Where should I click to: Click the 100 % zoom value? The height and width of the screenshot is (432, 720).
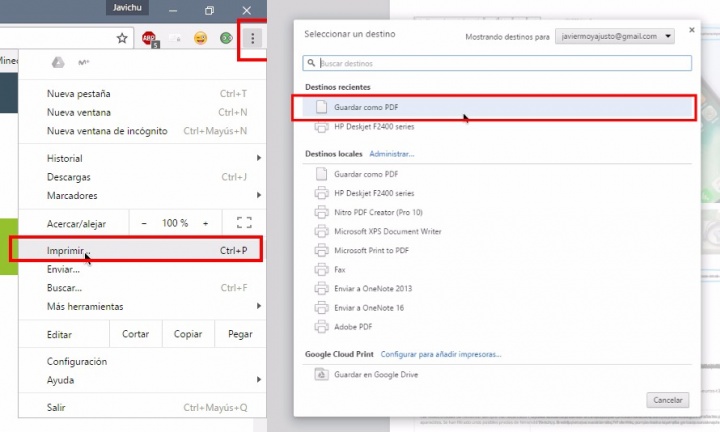click(x=175, y=223)
